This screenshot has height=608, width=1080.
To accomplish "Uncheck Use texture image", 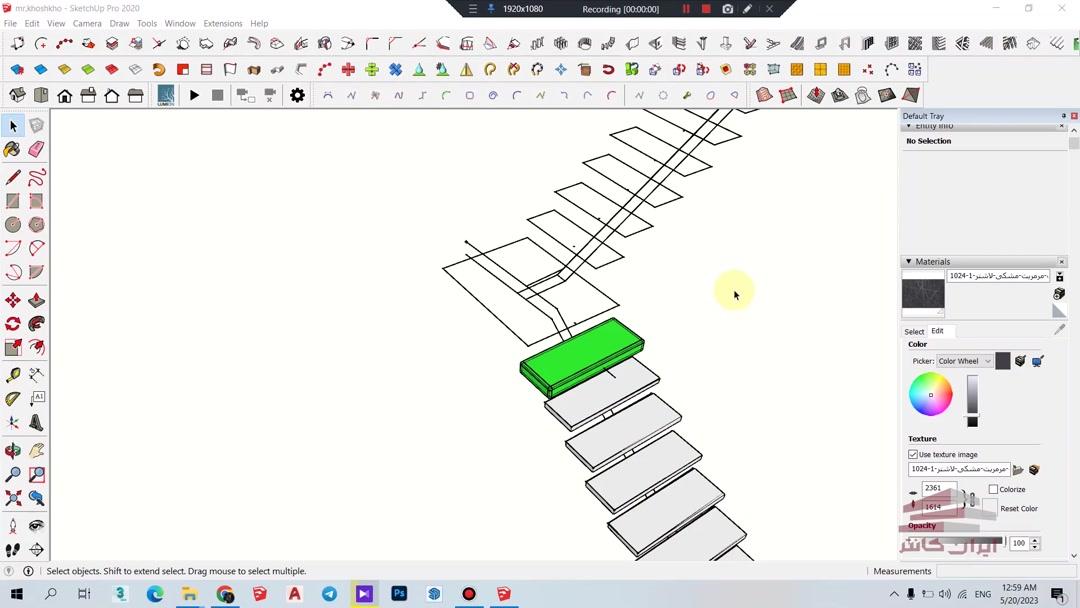I will pyautogui.click(x=913, y=454).
